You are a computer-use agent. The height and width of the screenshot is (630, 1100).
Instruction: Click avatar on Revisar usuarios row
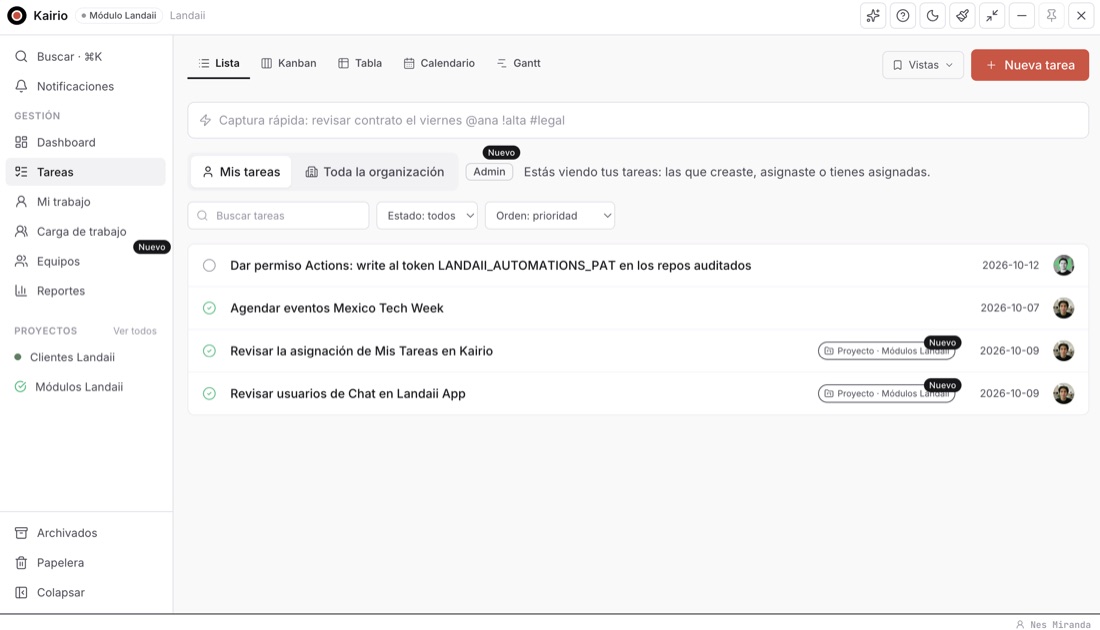[x=1064, y=394]
